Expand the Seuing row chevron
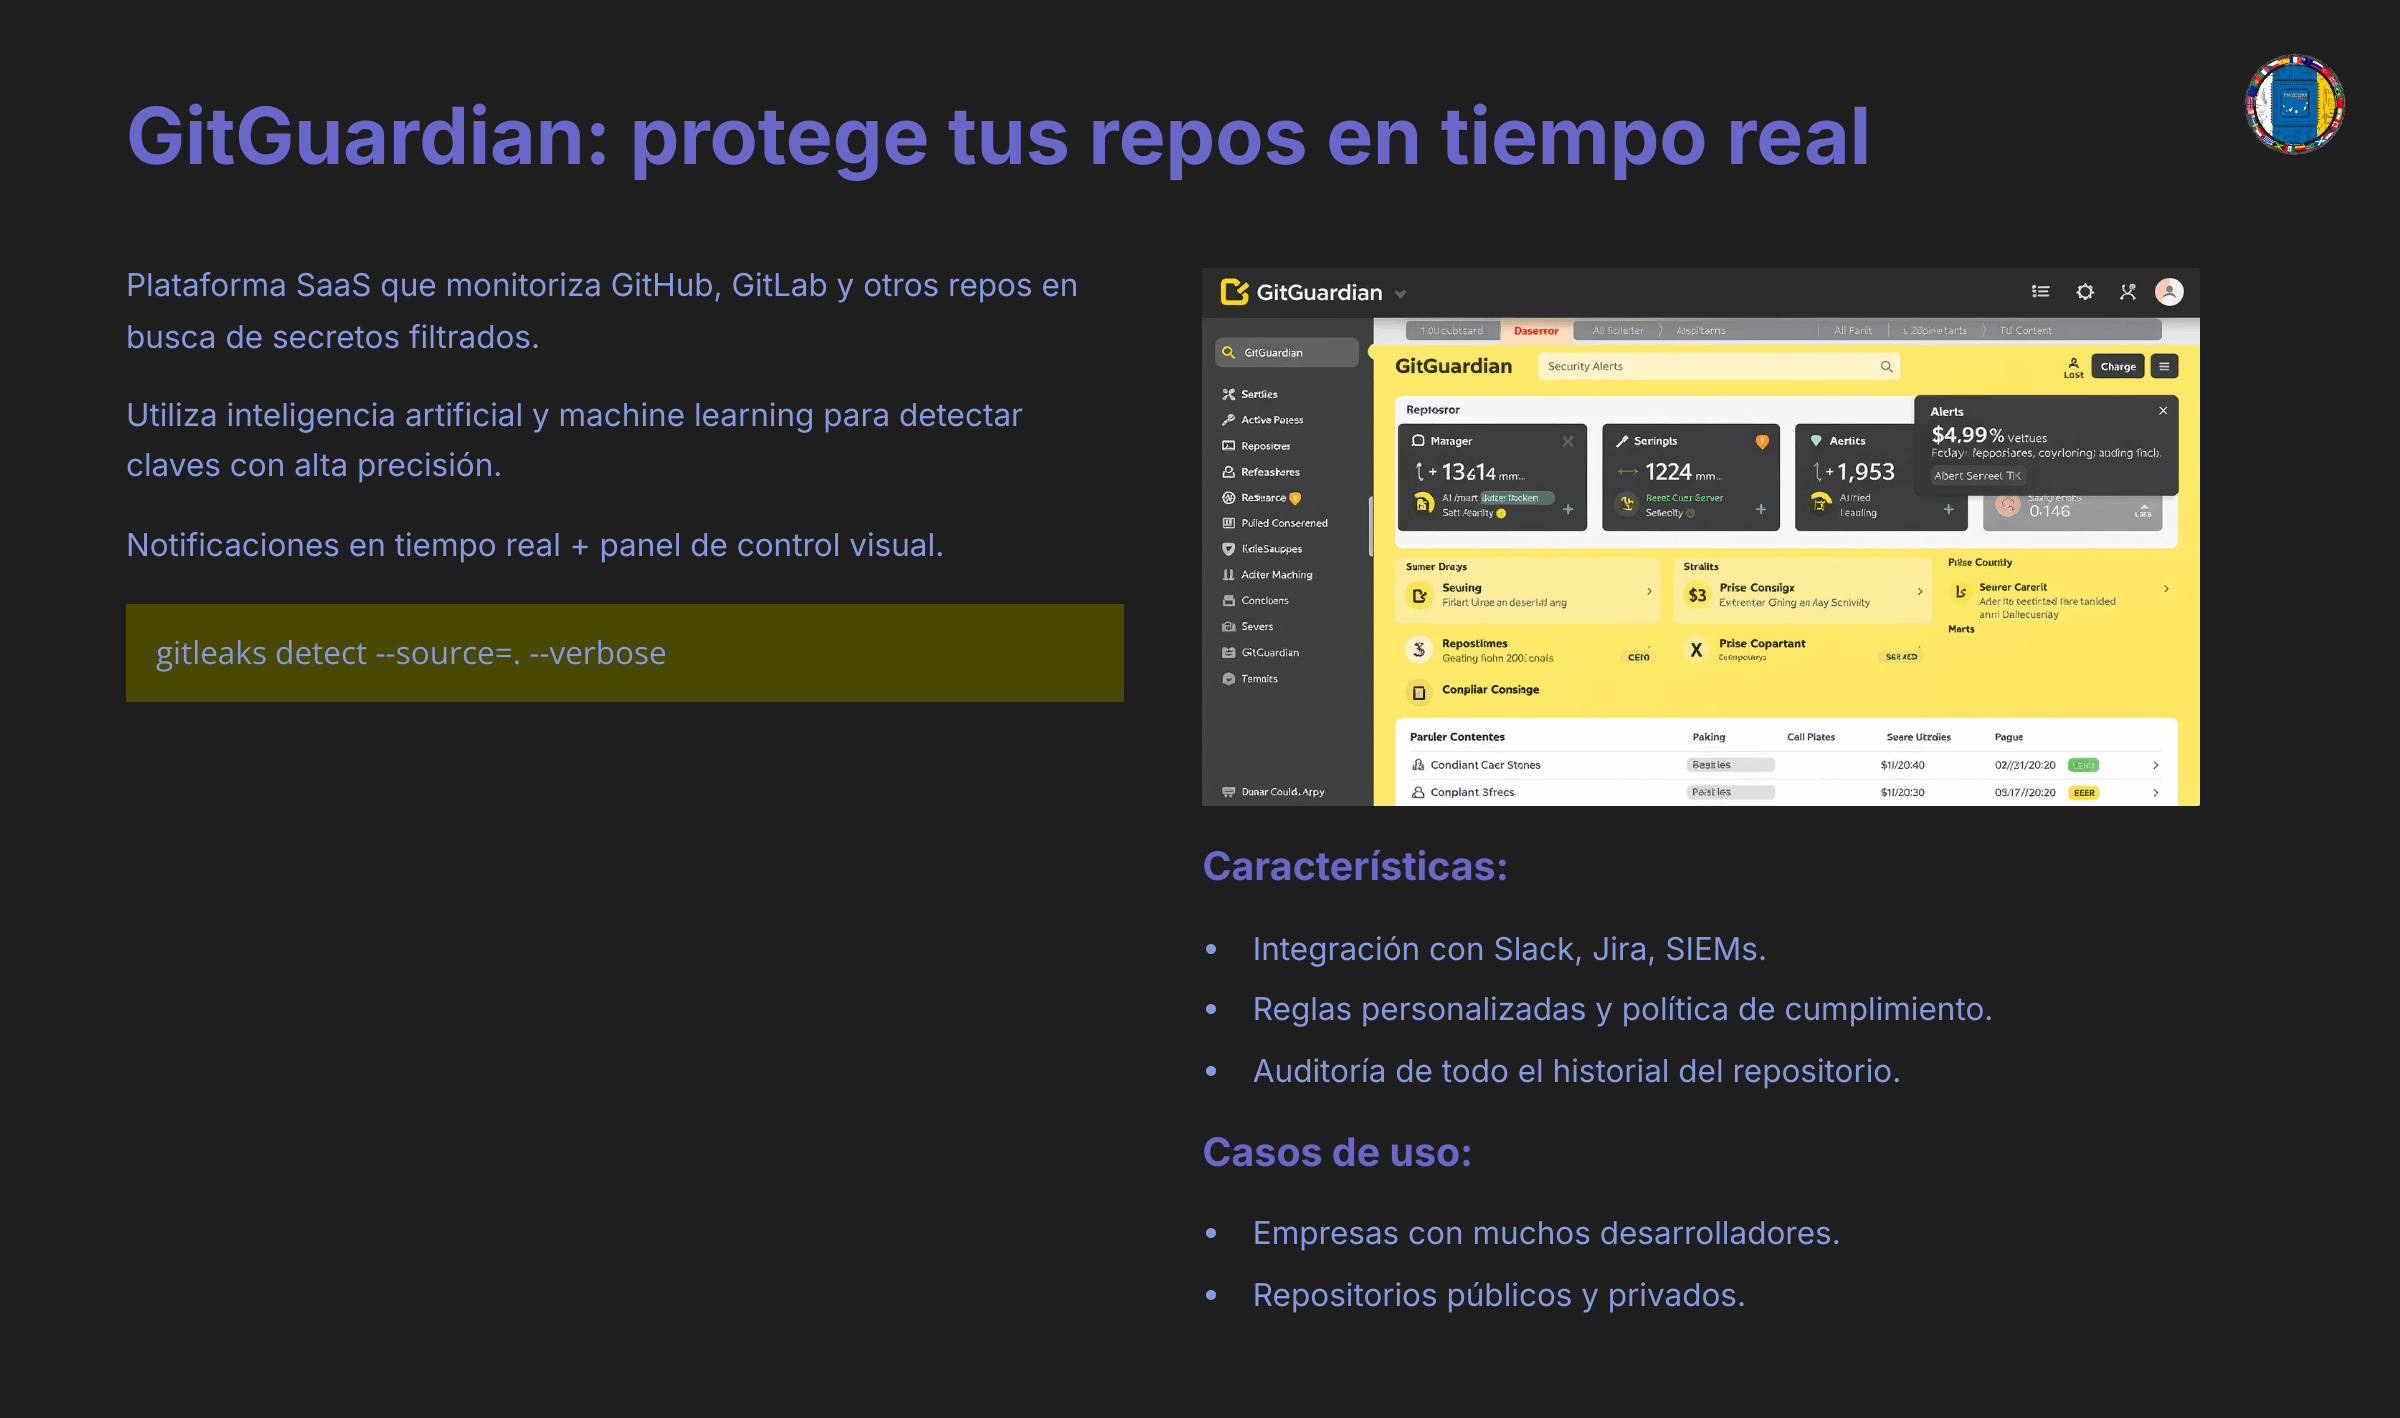 (1649, 592)
